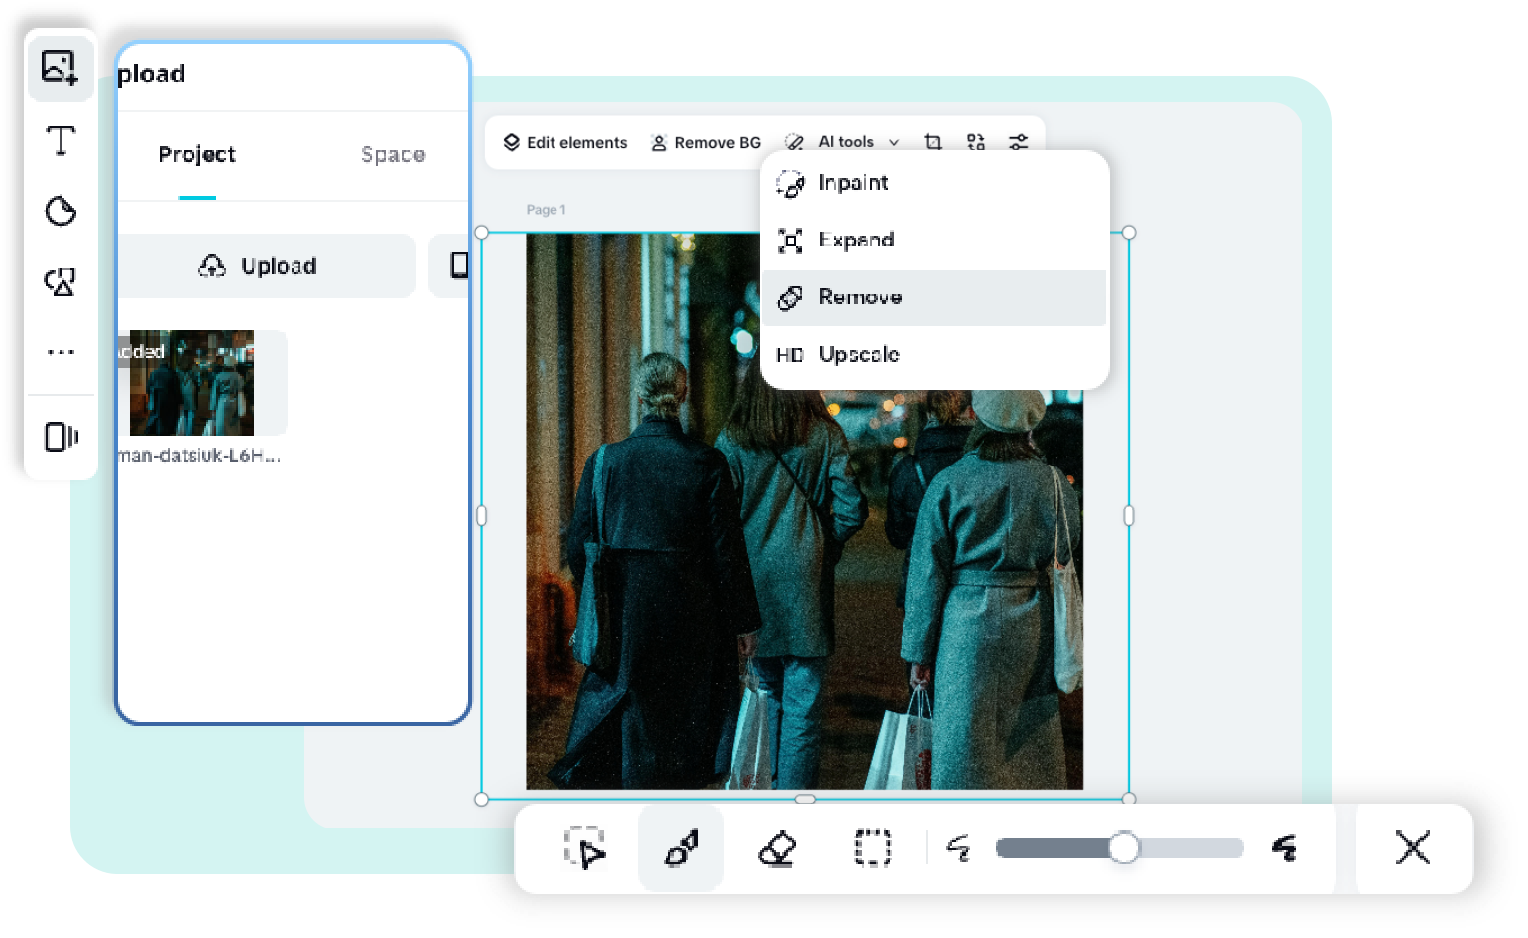Choose Upscale from AI tools menu

pyautogui.click(x=934, y=354)
